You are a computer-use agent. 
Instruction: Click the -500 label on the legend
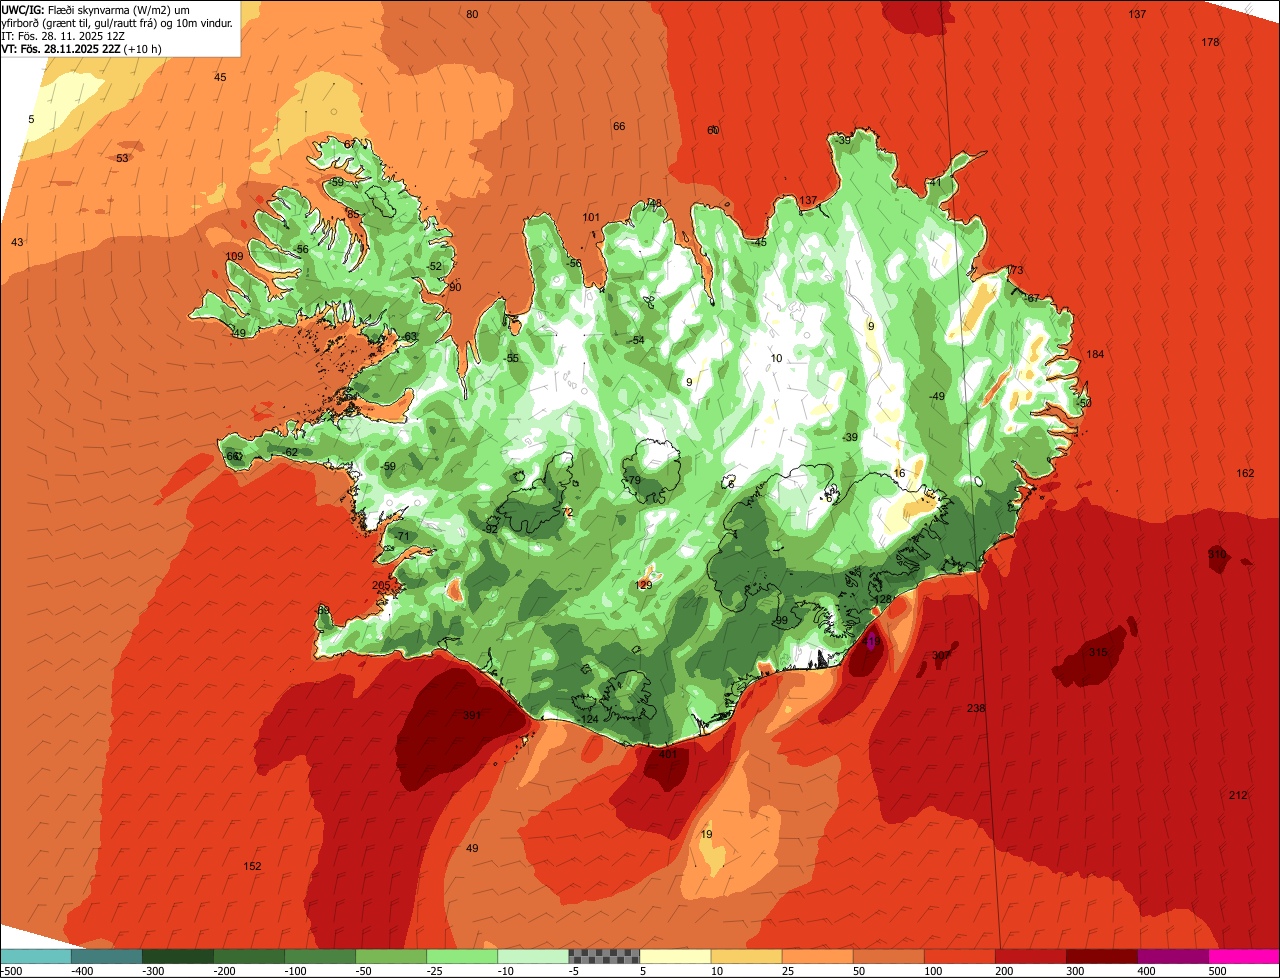coord(11,970)
